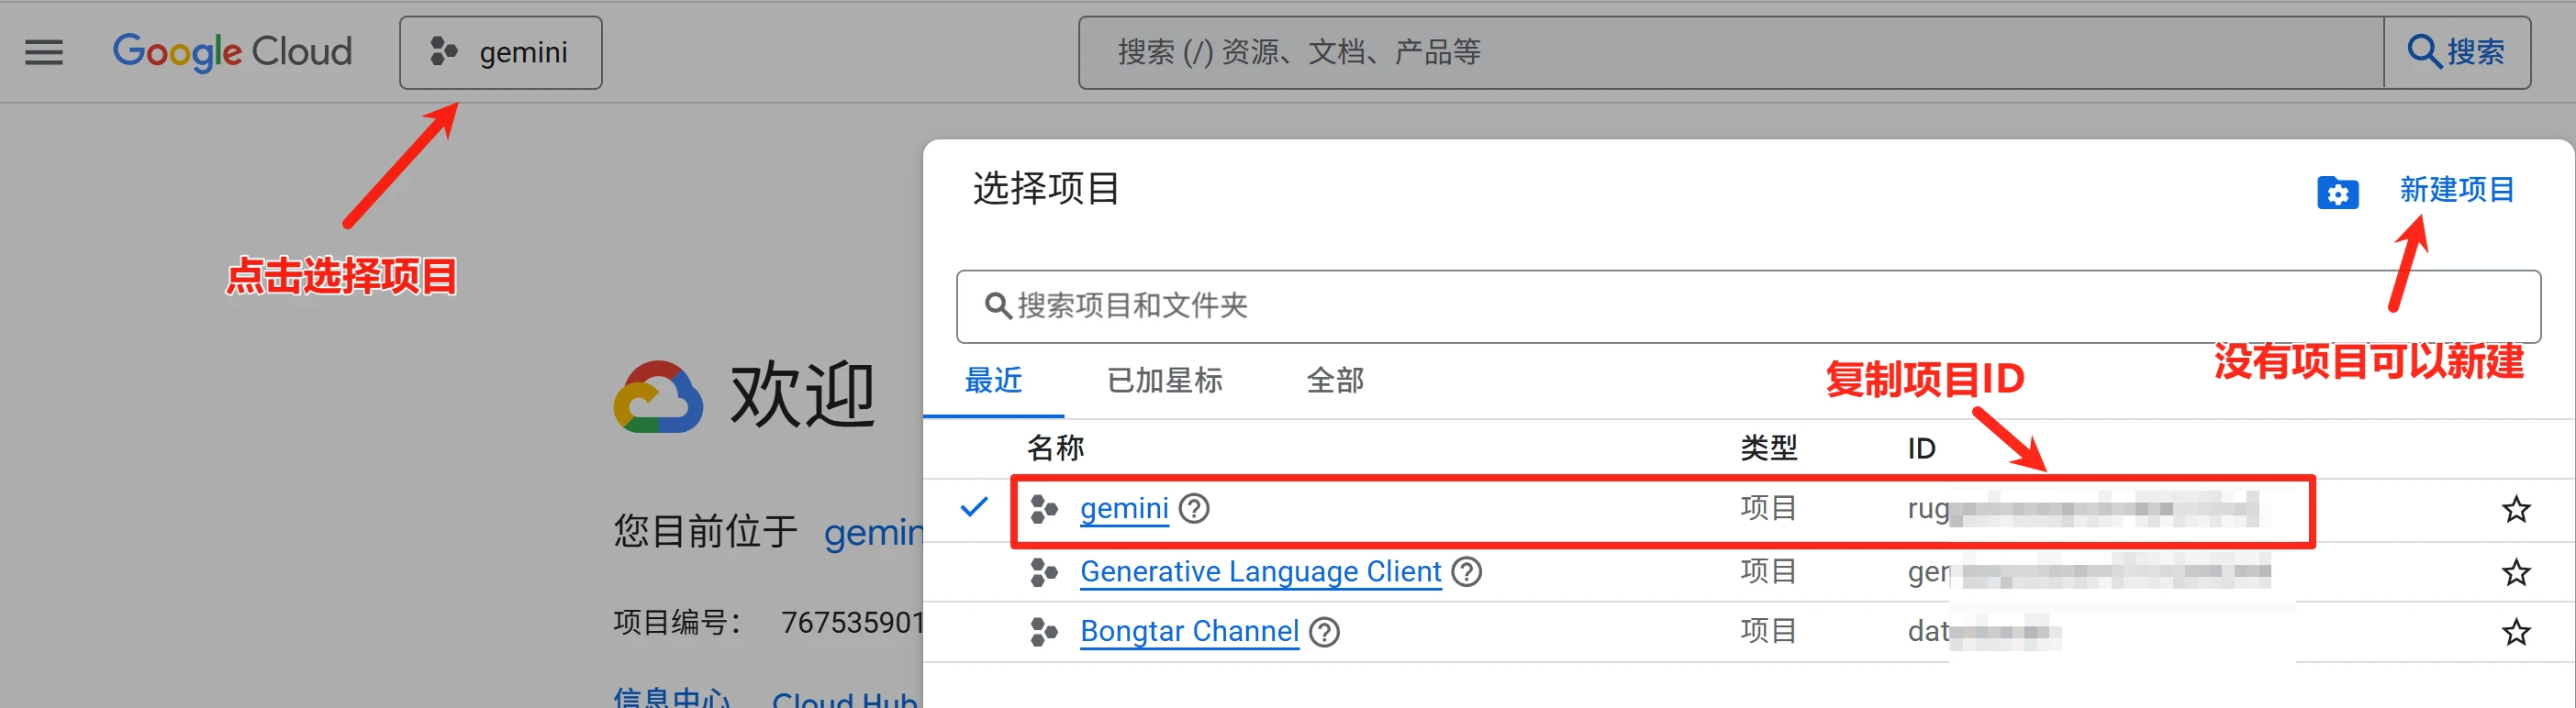
Task: Click help icon beside Bongtar Channel
Action: 1325,632
